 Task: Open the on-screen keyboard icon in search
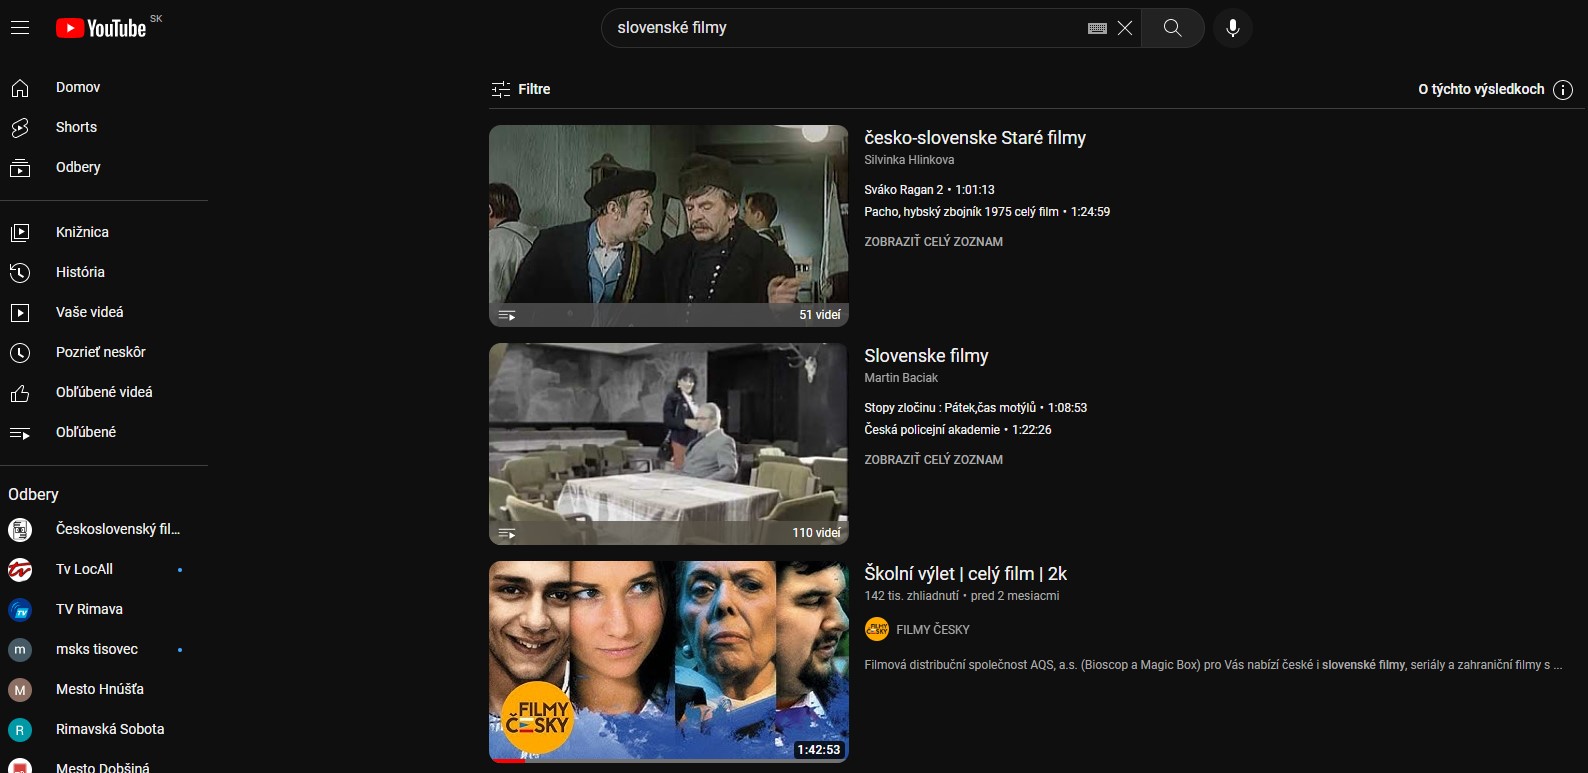1097,28
